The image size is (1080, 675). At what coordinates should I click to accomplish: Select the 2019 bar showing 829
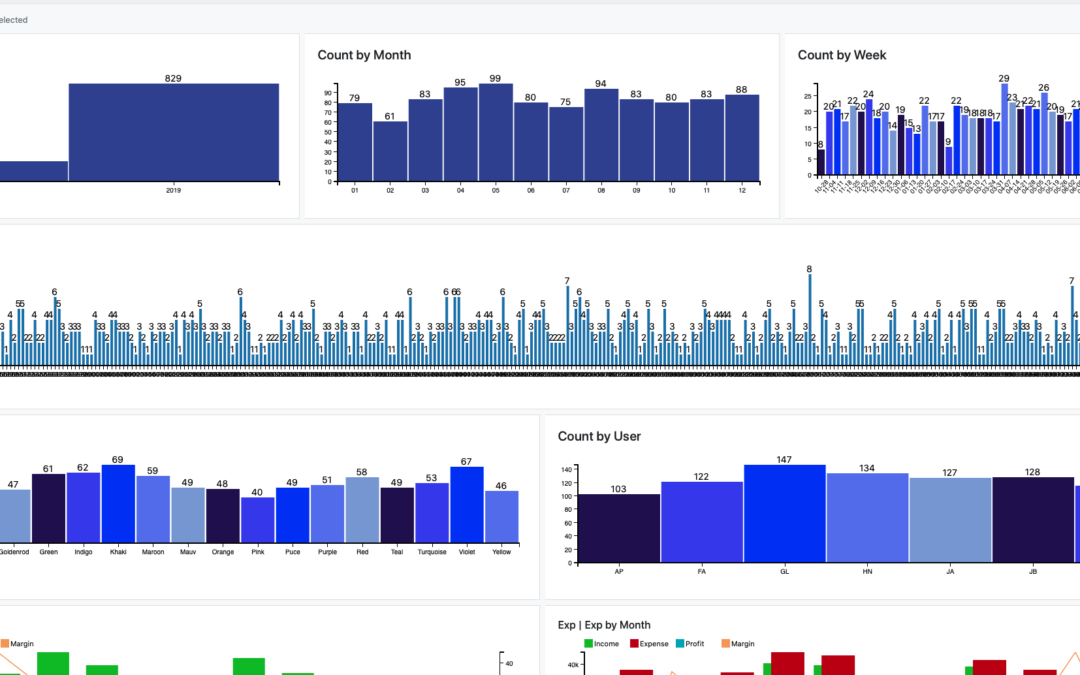[174, 132]
